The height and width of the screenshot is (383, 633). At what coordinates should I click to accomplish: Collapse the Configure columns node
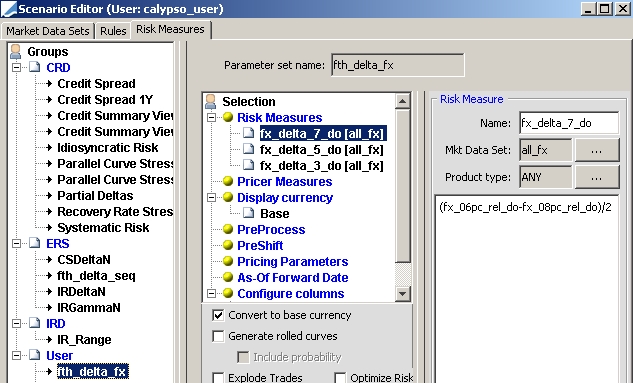(212, 293)
